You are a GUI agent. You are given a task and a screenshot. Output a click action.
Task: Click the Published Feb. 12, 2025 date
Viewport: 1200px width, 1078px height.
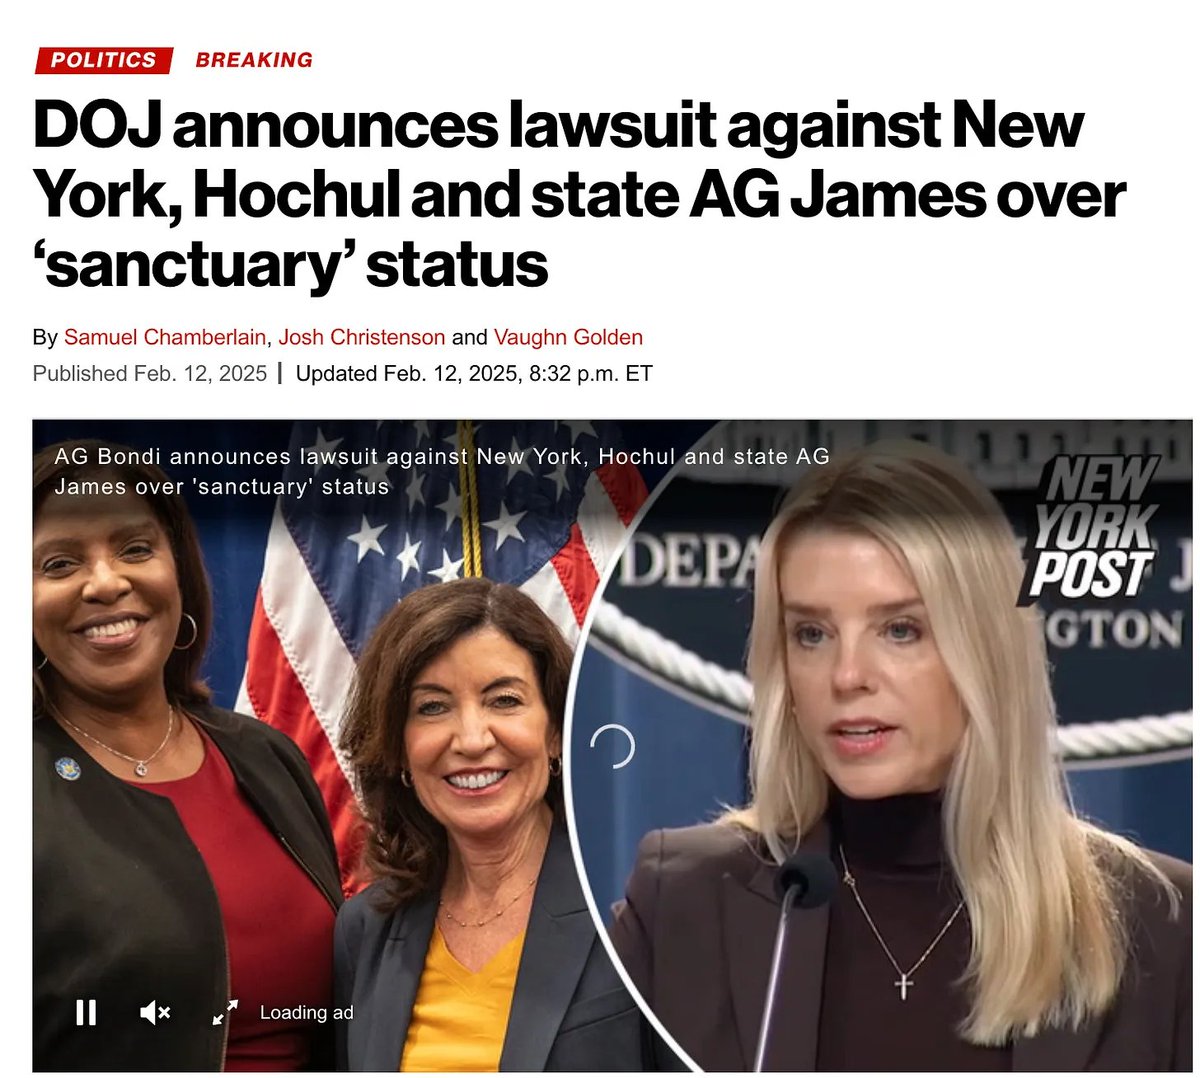[150, 374]
